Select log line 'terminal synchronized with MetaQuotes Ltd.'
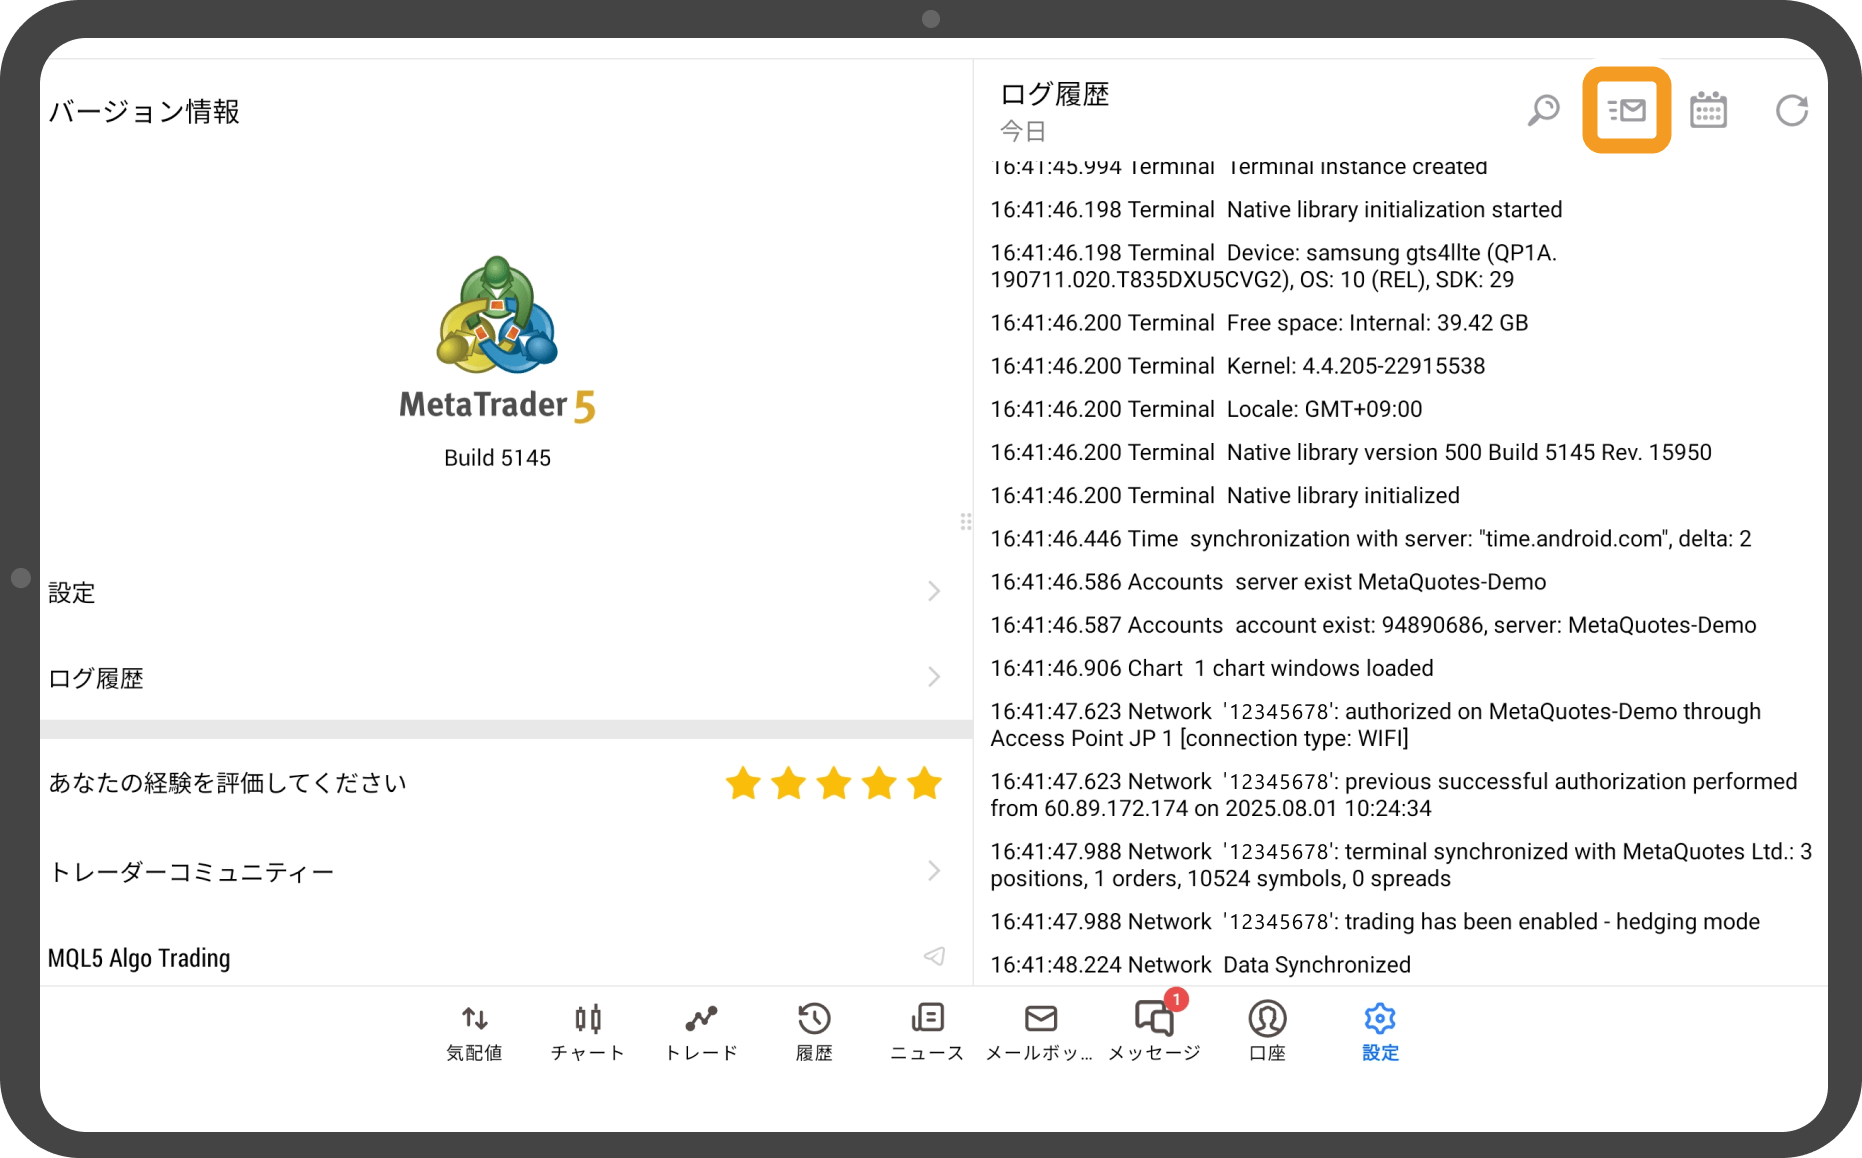 coord(1401,865)
